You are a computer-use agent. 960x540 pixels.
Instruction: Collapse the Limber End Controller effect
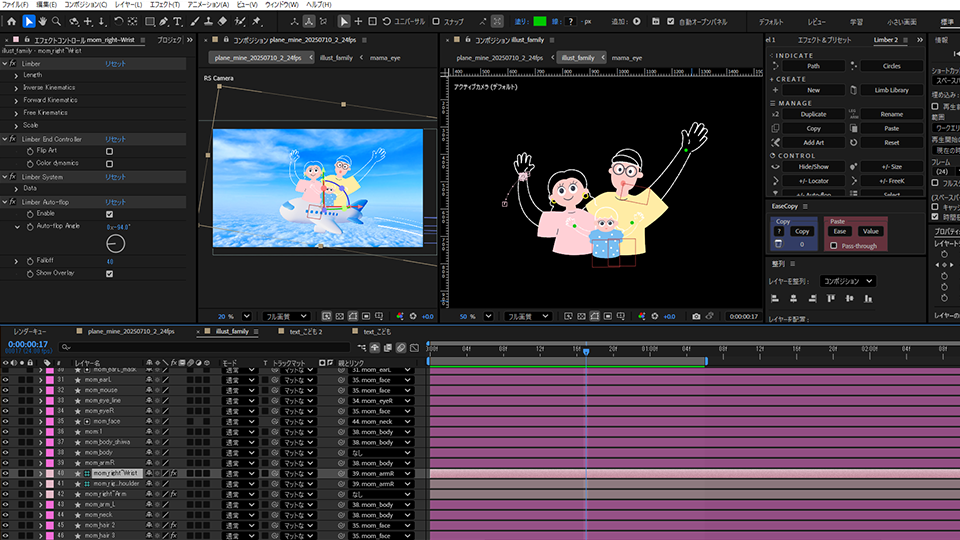pyautogui.click(x=5, y=140)
